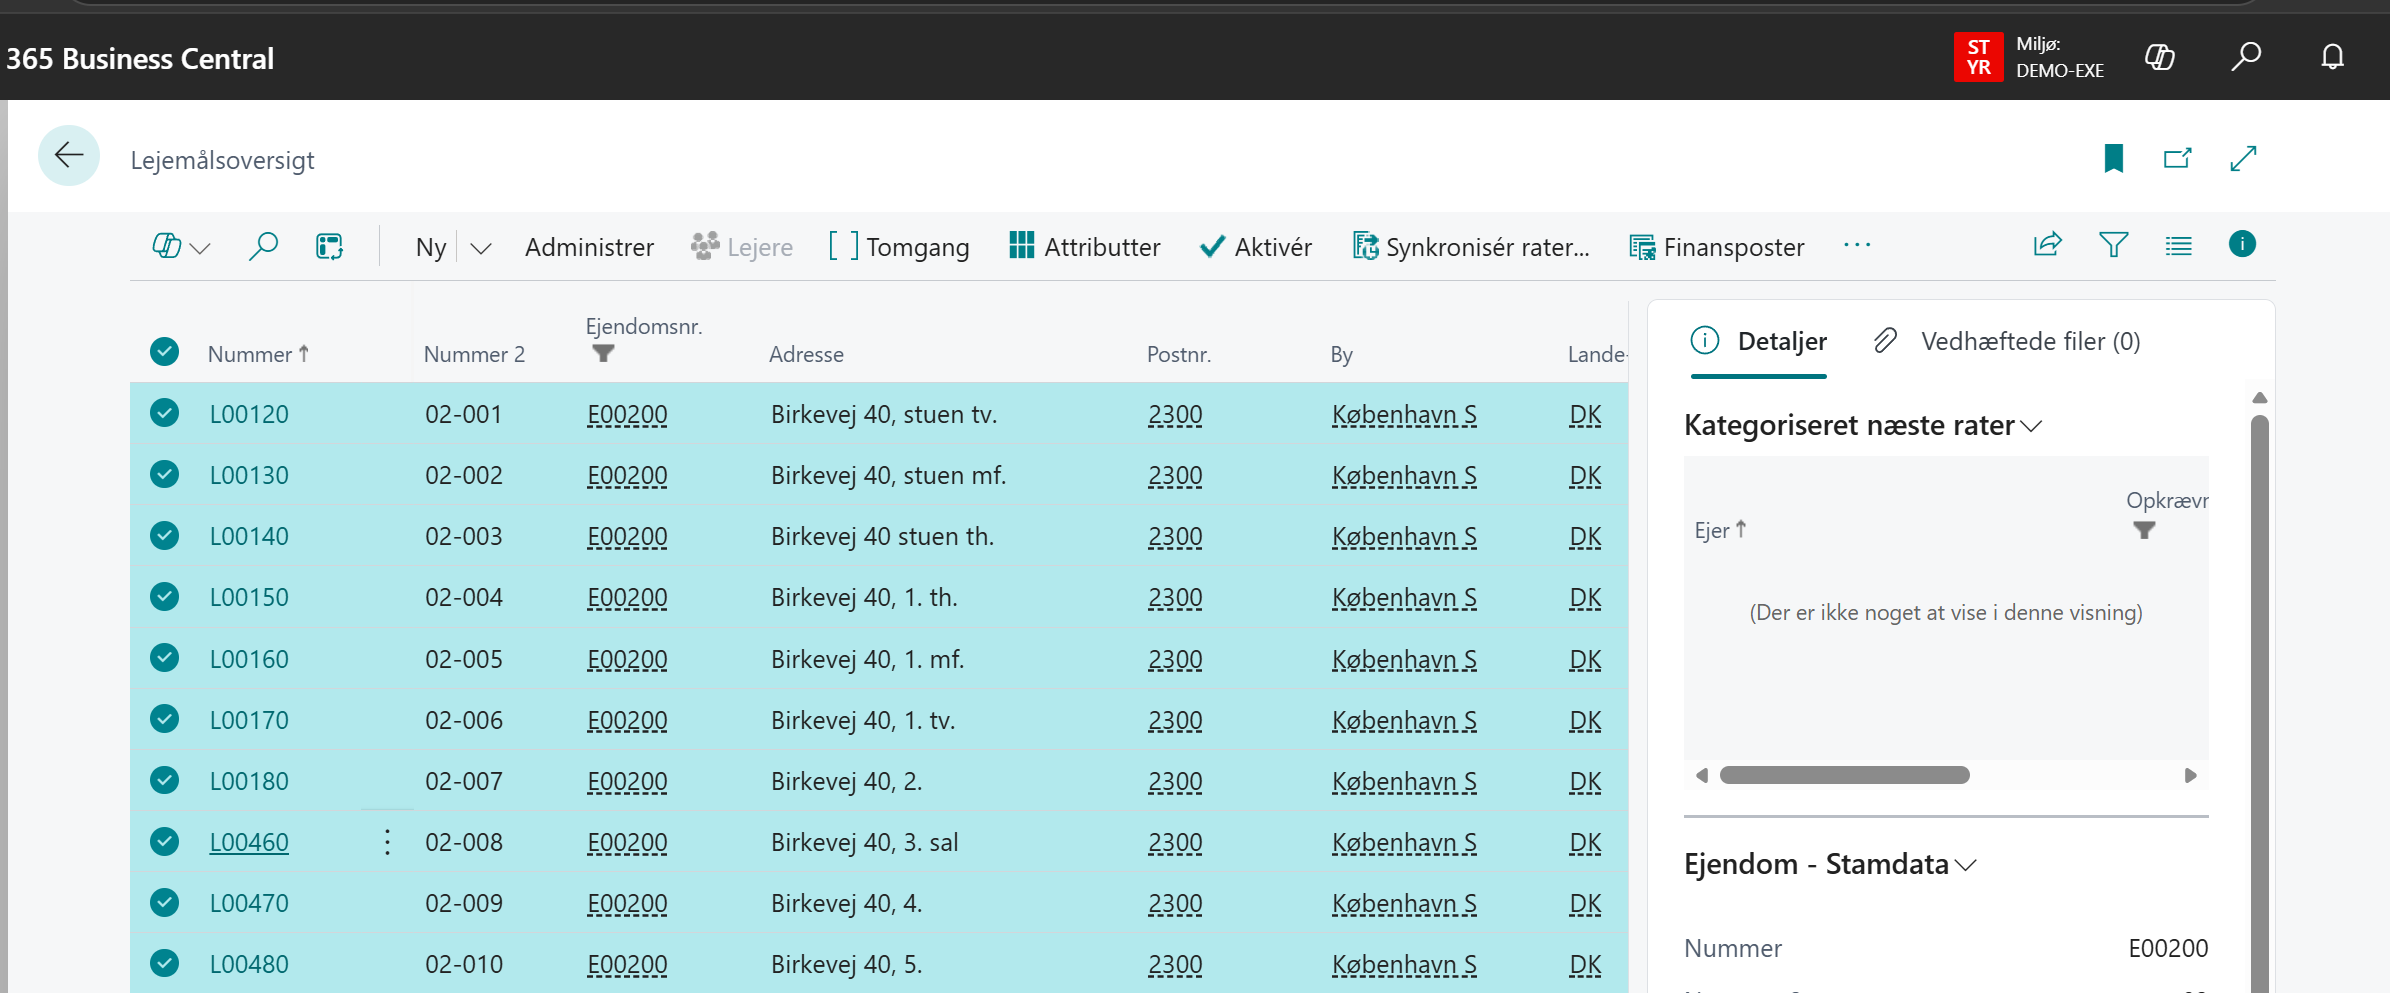The image size is (2390, 993).
Task: Deselect row L00120 checkmark
Action: [164, 413]
